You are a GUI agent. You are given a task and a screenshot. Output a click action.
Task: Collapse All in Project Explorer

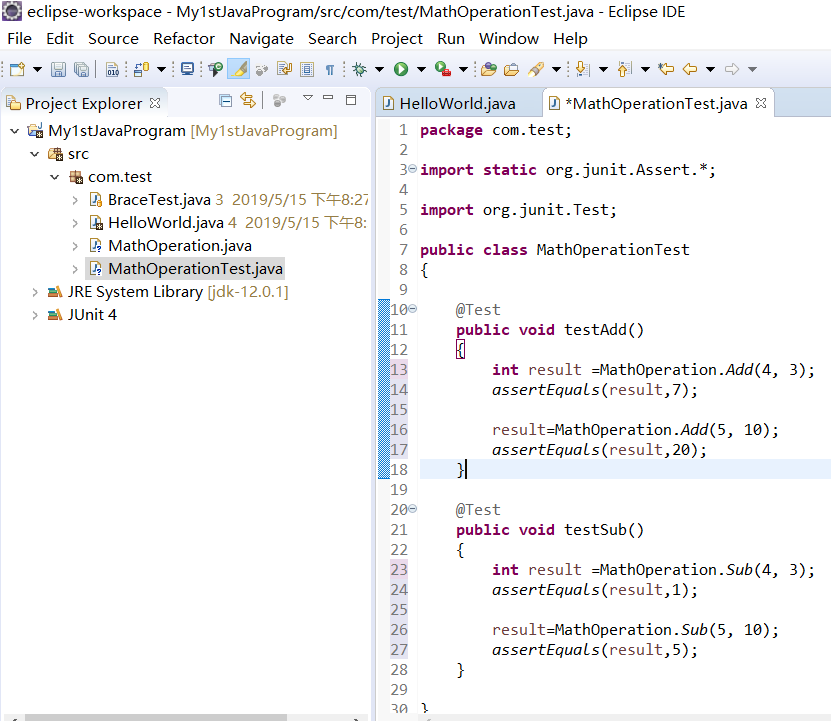[225, 100]
